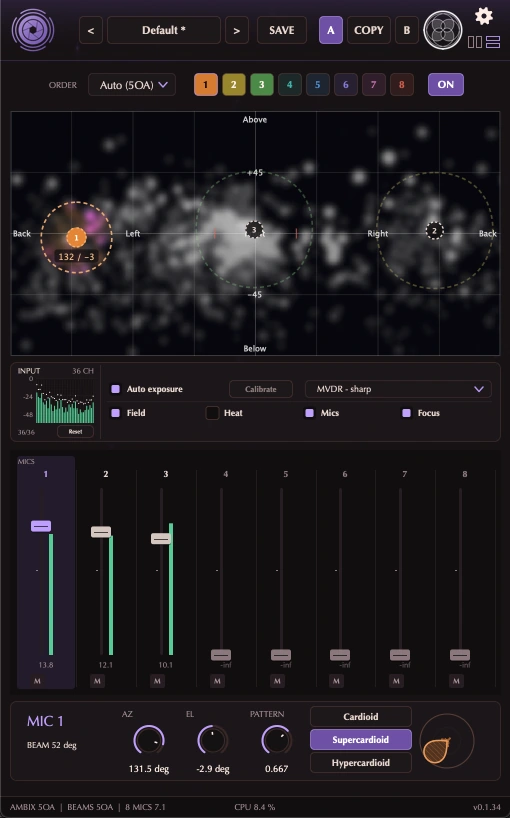Click mic 8 fader handle at -inf
Screen dimensions: 510x818
[460, 655]
